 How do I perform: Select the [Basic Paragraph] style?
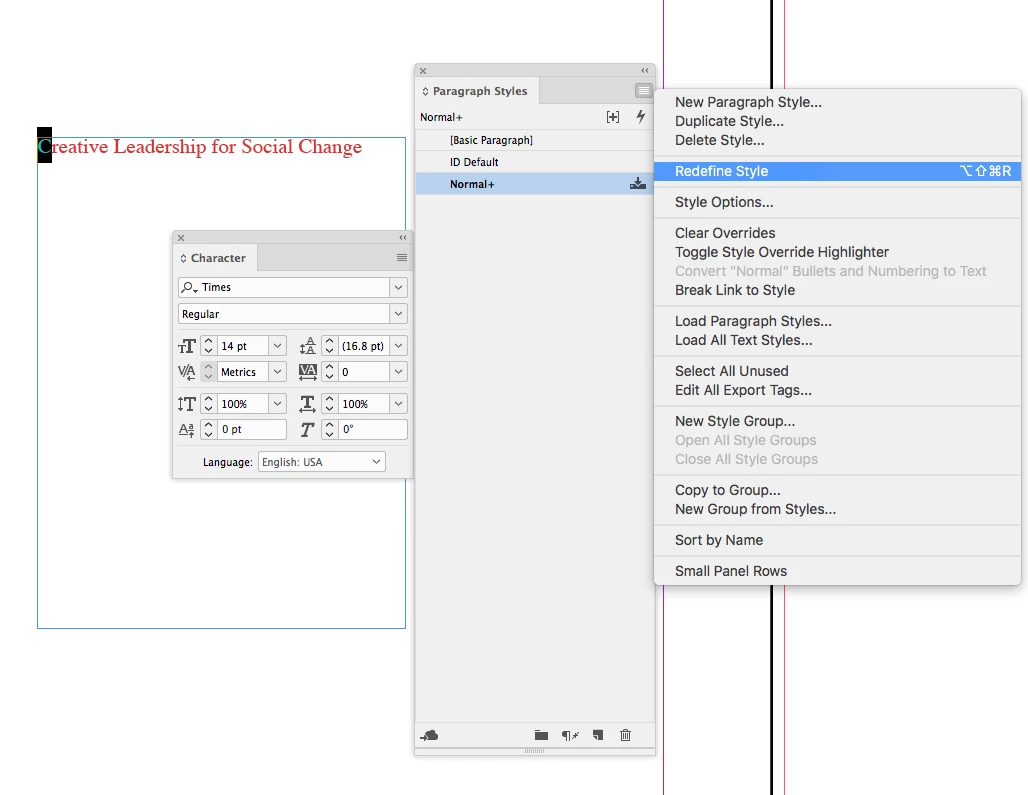coord(535,140)
